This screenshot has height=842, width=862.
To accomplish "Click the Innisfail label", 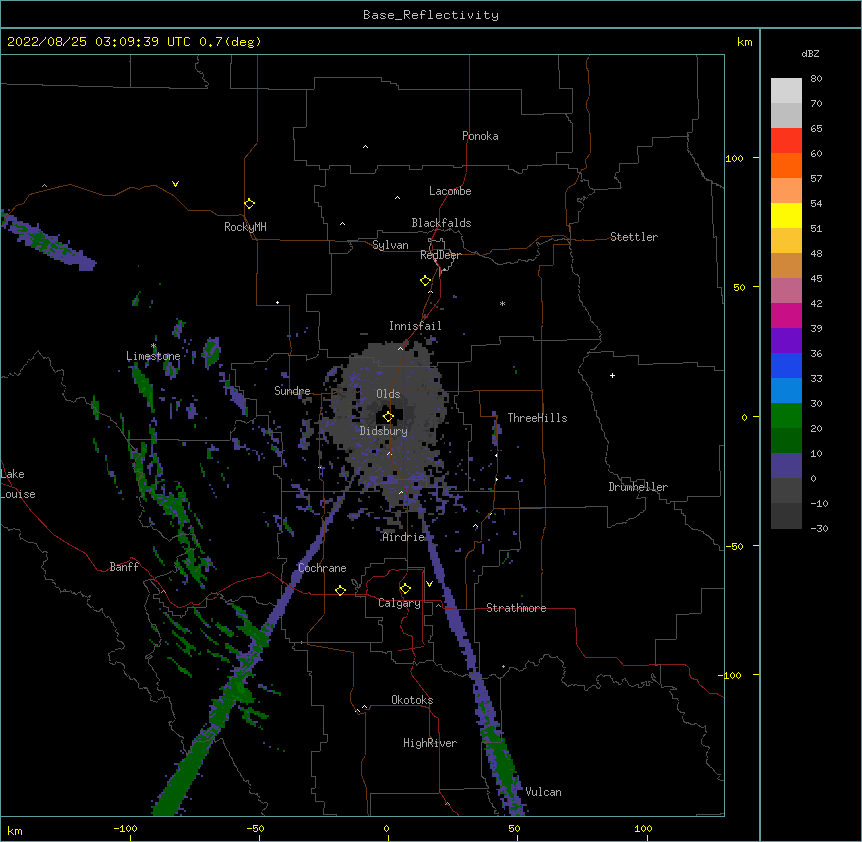I will point(415,326).
